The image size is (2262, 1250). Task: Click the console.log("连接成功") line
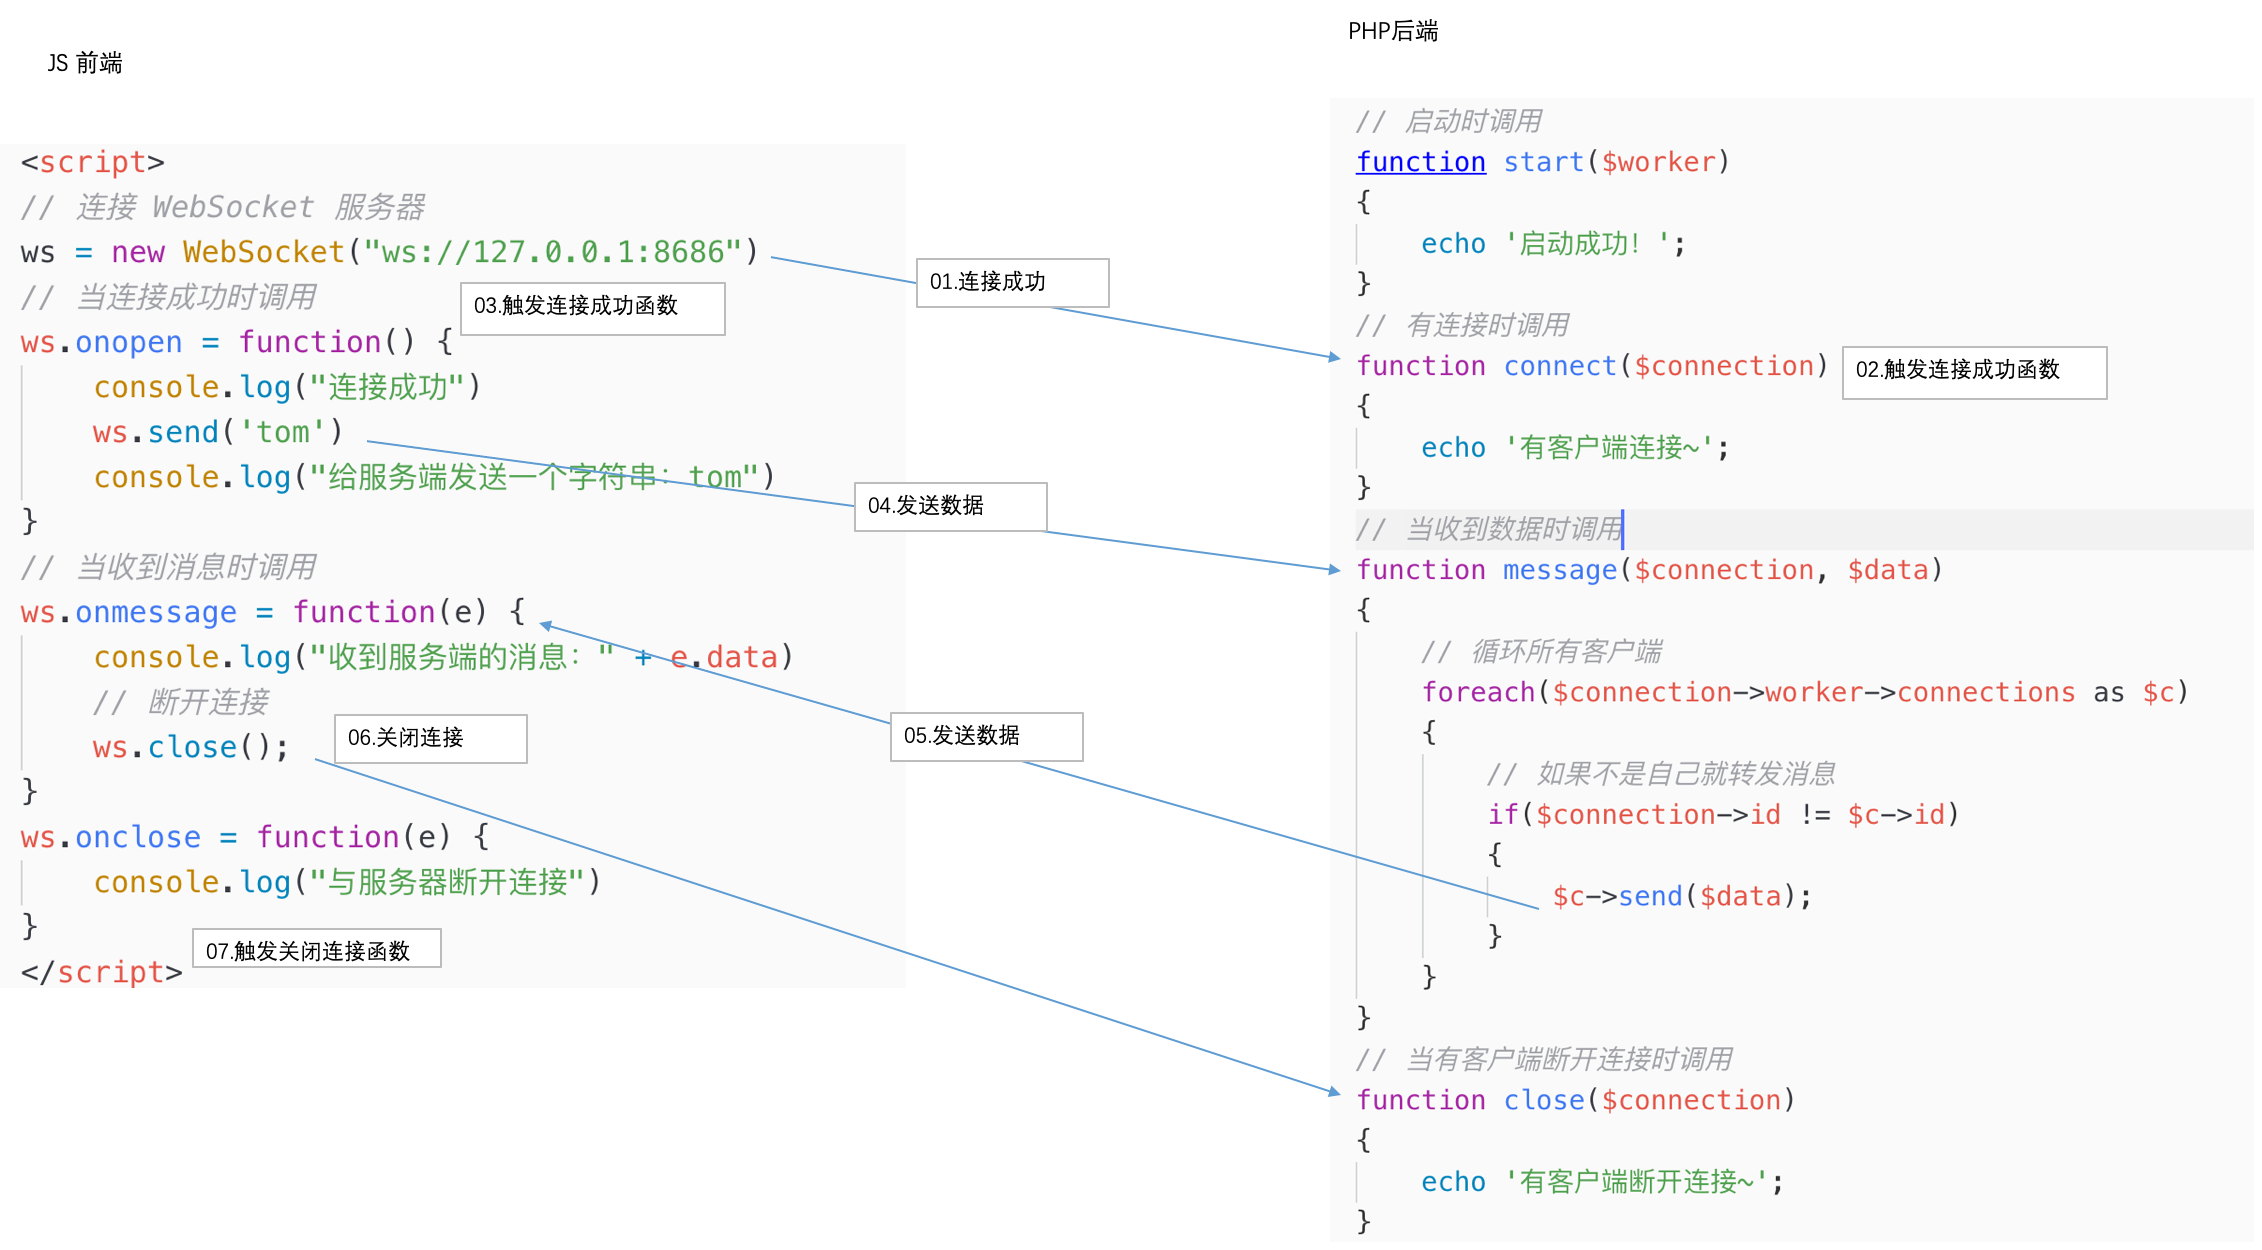pyautogui.click(x=288, y=387)
